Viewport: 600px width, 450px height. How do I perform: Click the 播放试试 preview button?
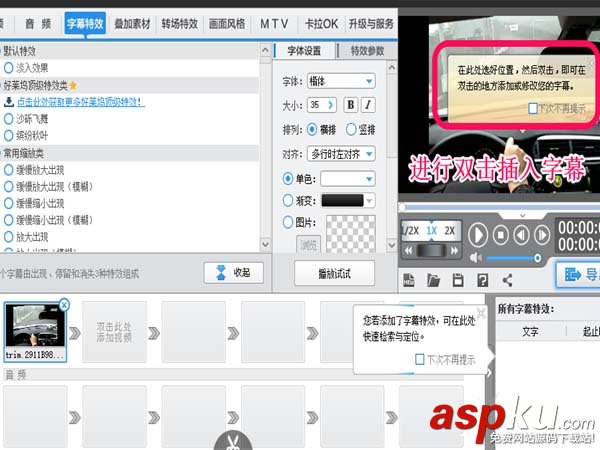334,273
